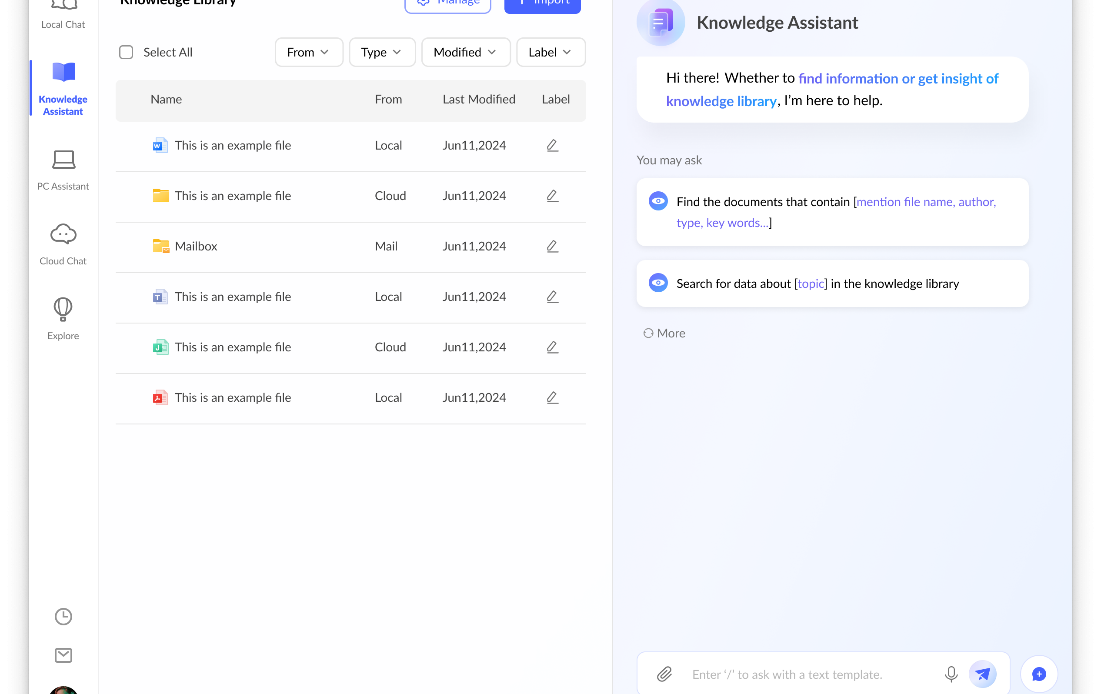
Task: Expand the From filter dropdown
Action: coord(308,52)
